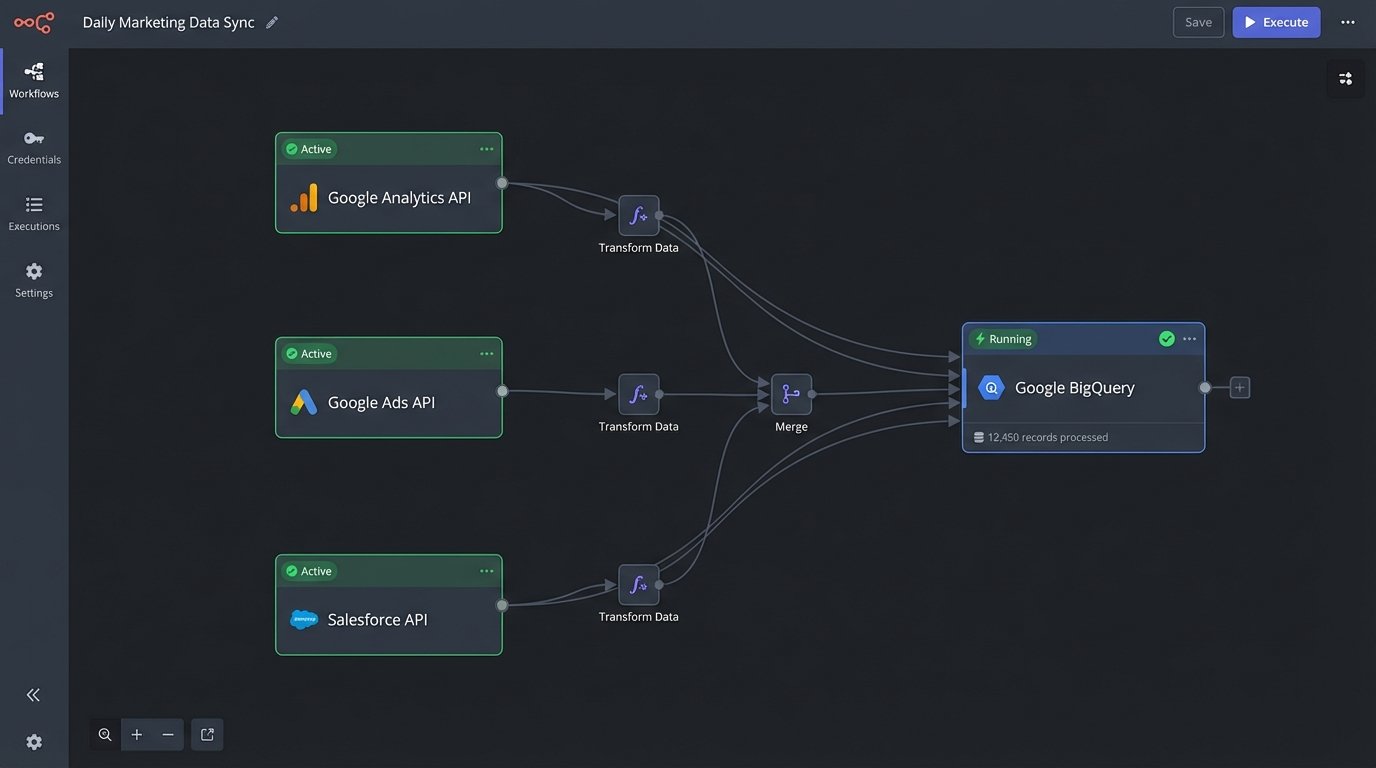Toggle Active status on Google Analytics API node
1376x768 pixels.
310,148
